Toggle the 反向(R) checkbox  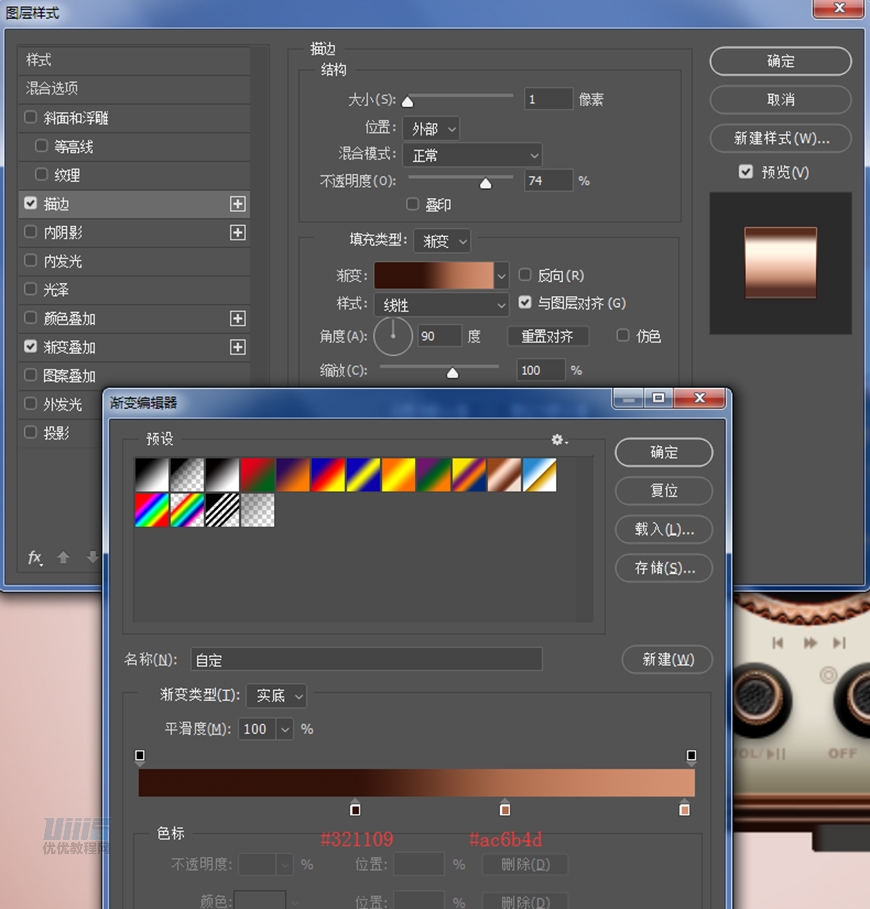tap(525, 275)
